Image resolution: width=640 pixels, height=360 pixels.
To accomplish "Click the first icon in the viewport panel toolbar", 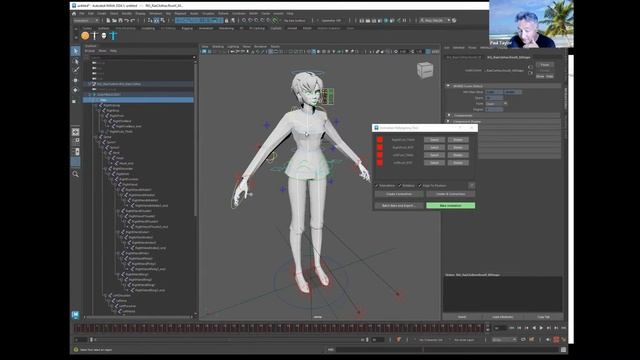I will pyautogui.click(x=204, y=51).
